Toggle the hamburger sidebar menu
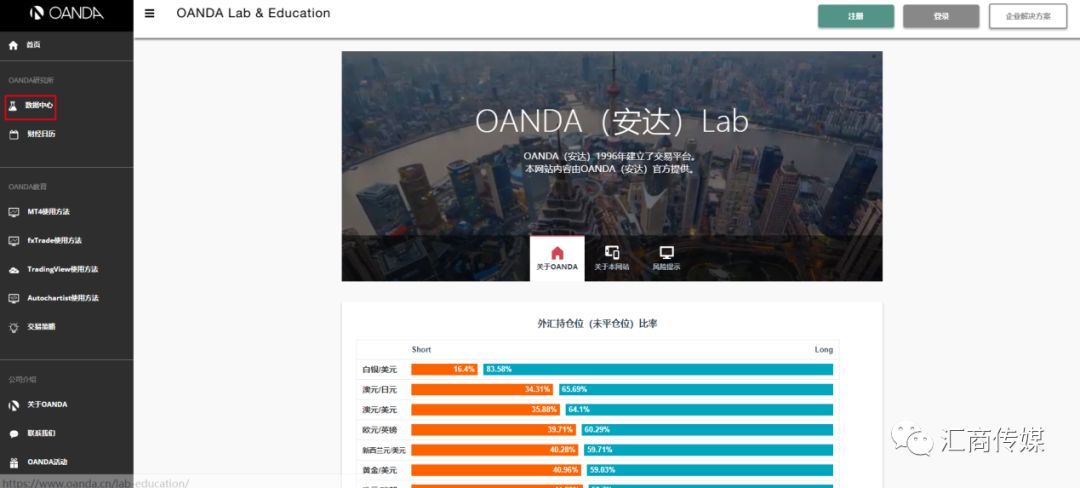 pyautogui.click(x=150, y=14)
